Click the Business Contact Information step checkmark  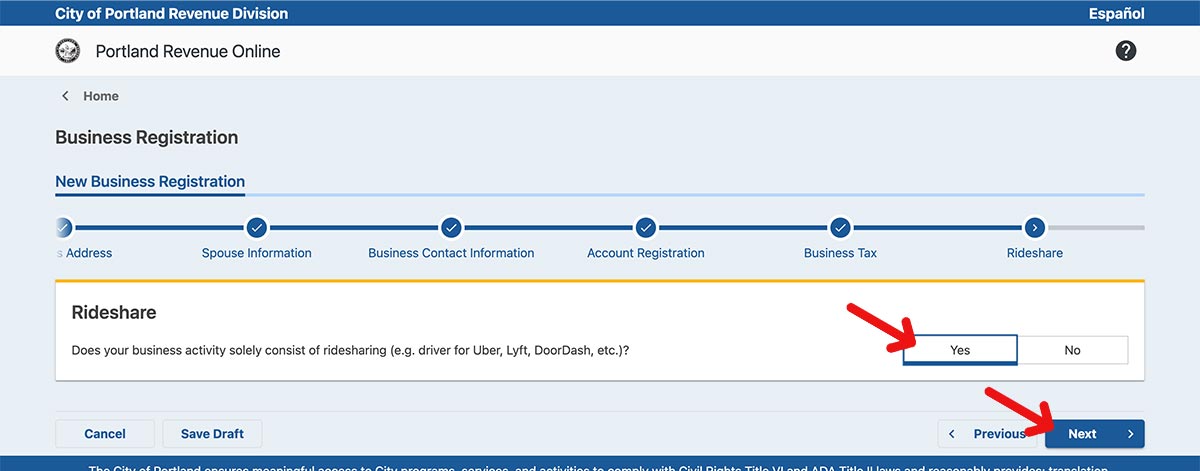coord(451,227)
